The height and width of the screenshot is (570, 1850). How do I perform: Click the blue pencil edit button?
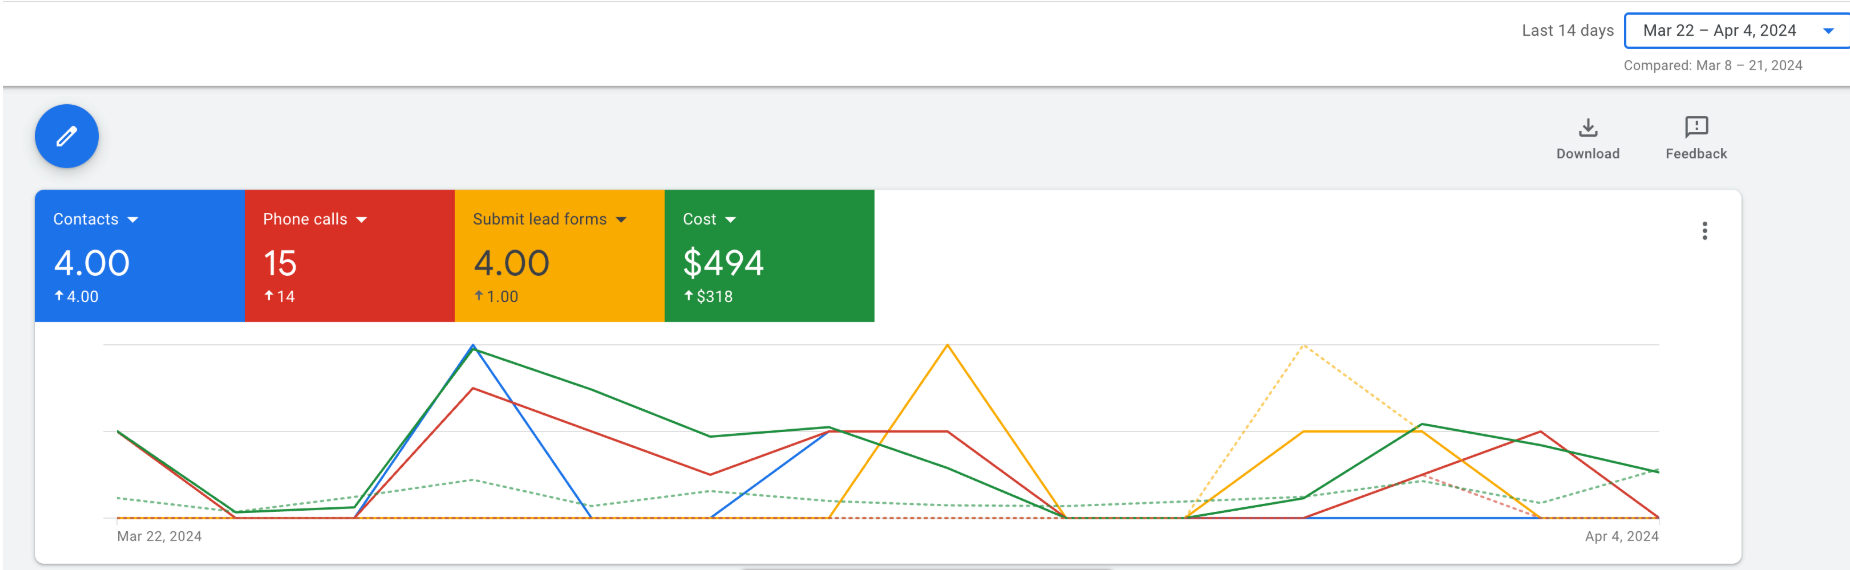click(x=66, y=136)
